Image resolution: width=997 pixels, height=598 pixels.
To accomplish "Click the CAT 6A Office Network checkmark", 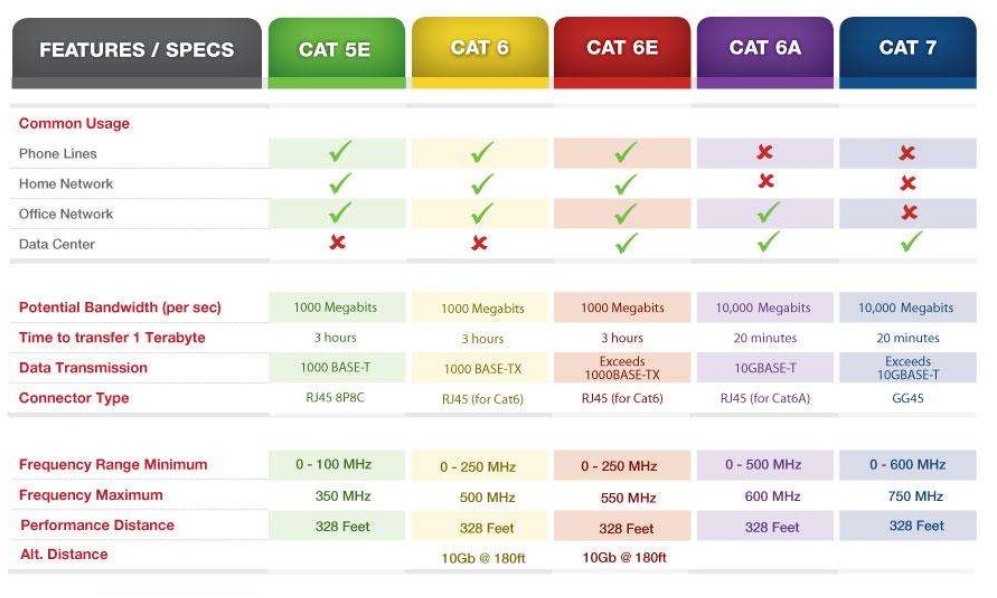I will (x=768, y=212).
